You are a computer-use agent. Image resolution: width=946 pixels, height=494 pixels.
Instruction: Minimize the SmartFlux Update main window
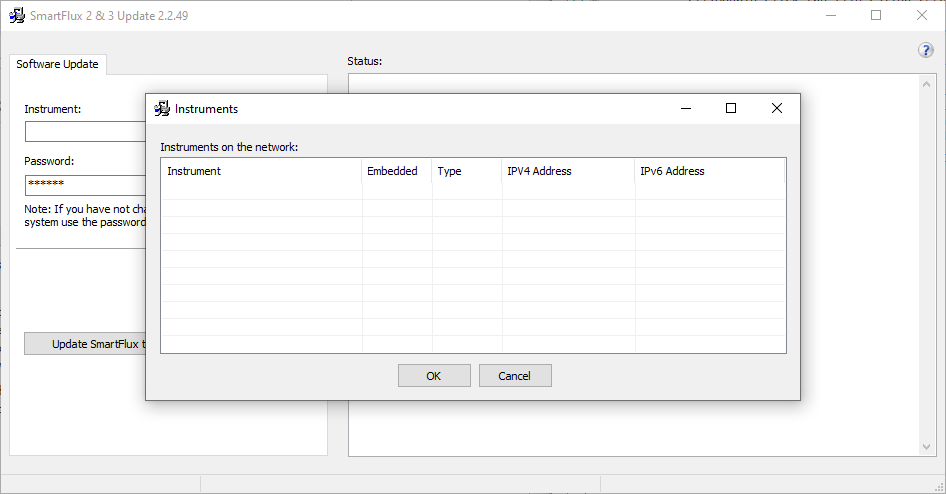[x=830, y=15]
